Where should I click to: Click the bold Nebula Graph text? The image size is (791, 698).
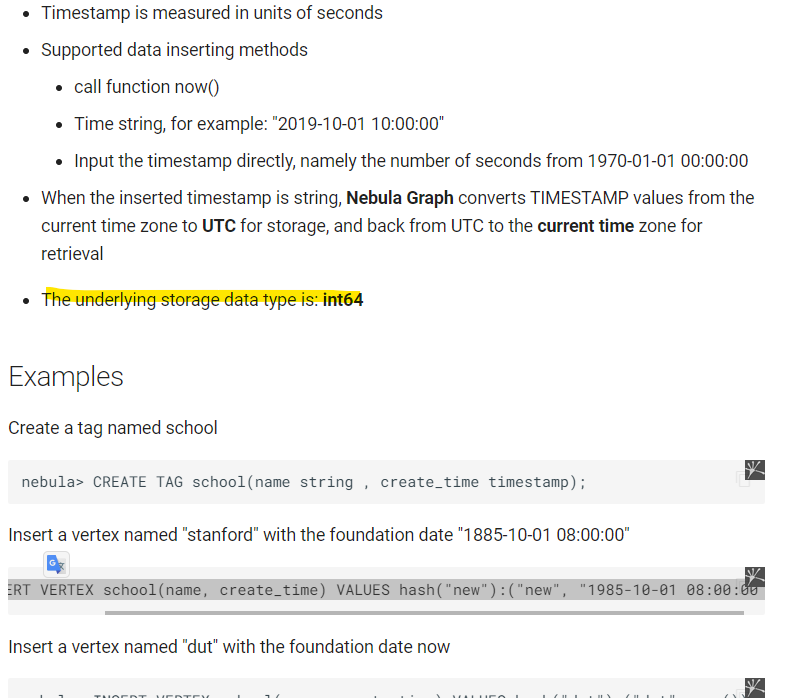point(400,198)
